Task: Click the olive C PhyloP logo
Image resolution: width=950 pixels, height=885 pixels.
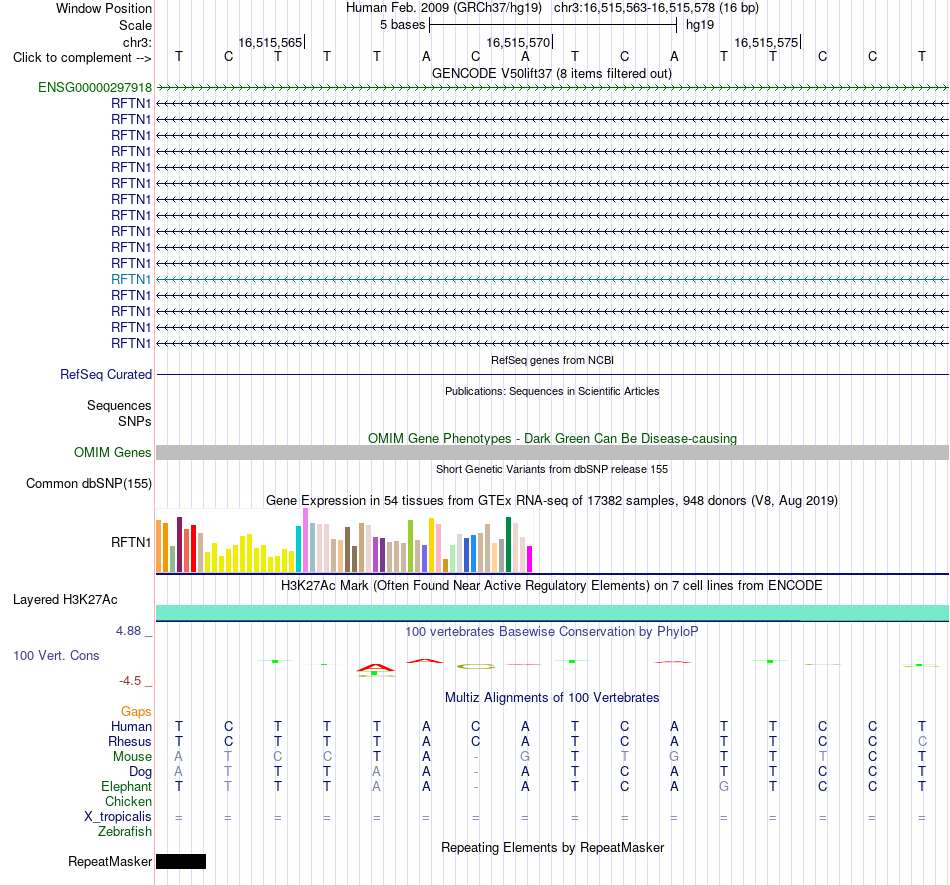Action: click(476, 666)
